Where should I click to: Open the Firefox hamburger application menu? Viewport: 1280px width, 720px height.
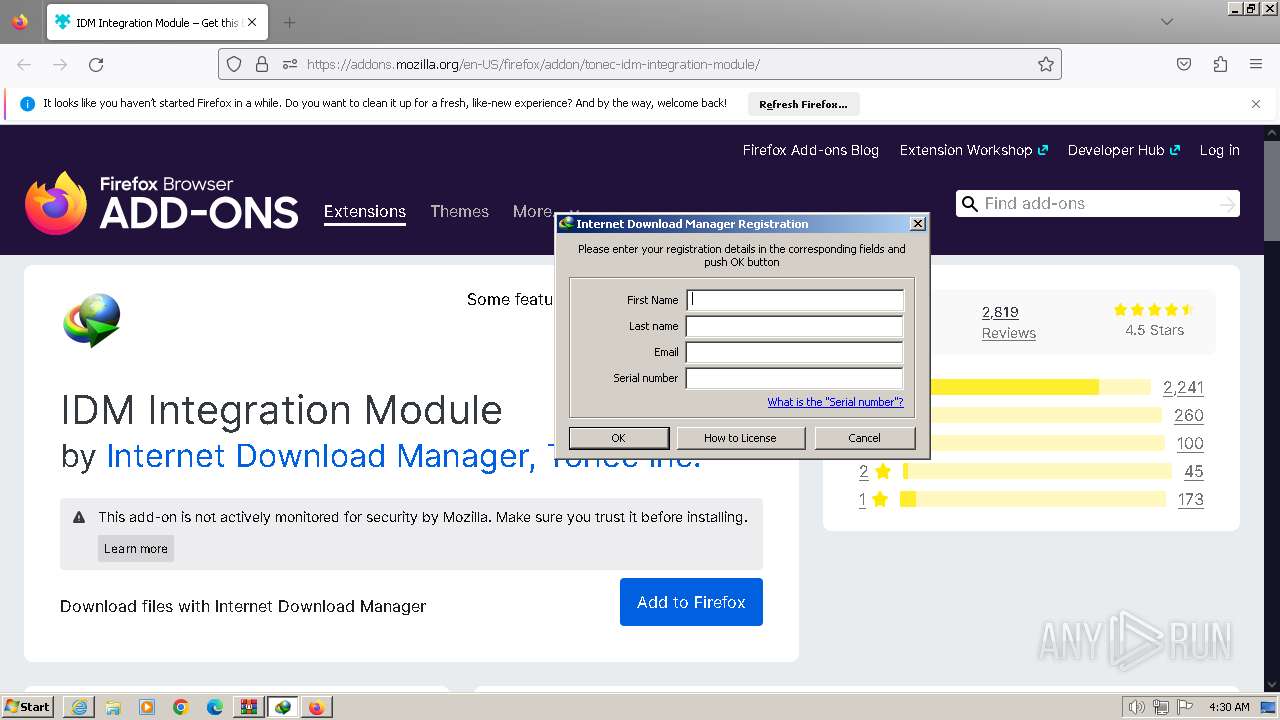[x=1256, y=64]
